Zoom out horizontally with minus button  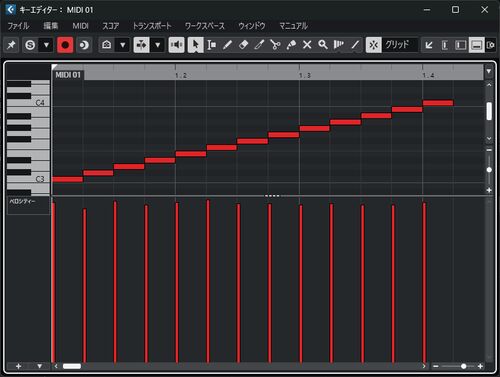pos(436,366)
